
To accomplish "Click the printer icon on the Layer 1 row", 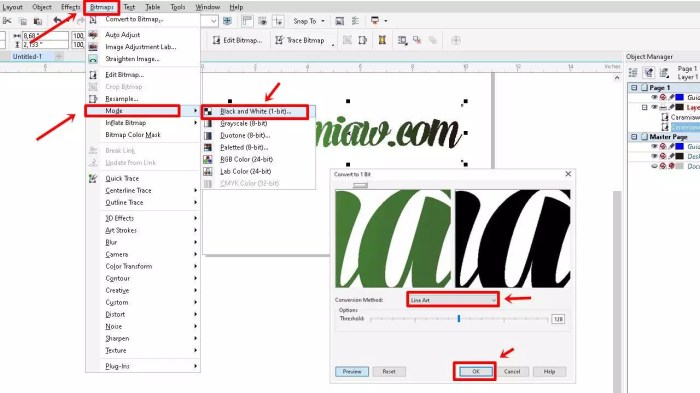I will pos(663,107).
